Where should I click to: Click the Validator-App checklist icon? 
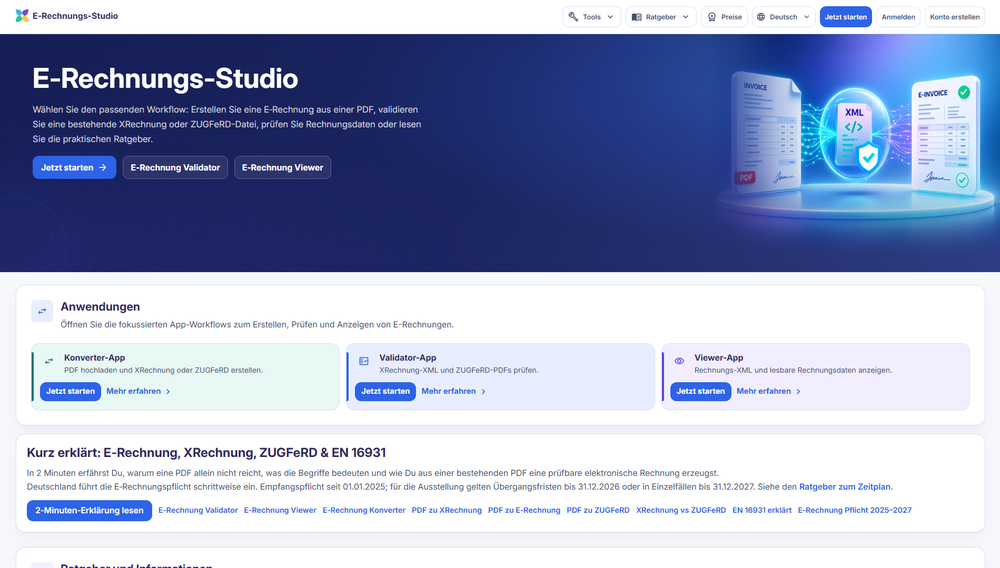[x=364, y=361]
